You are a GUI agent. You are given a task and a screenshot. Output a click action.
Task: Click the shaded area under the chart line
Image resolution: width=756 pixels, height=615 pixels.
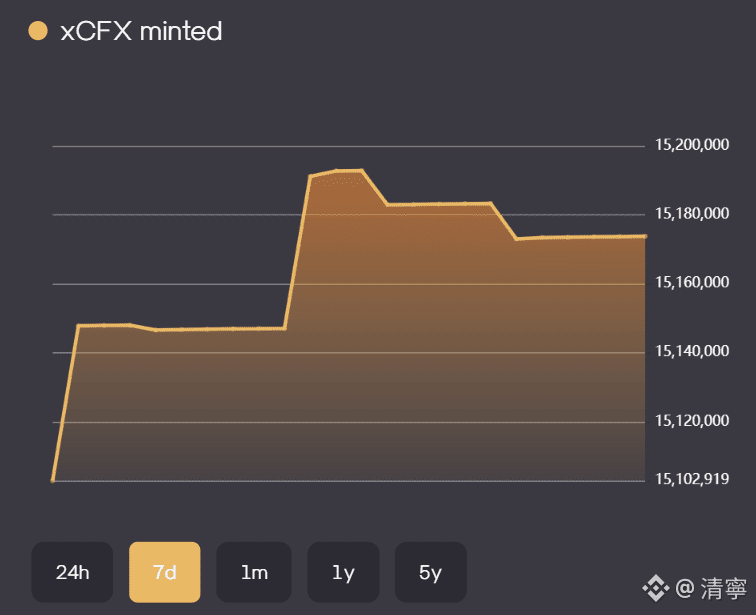pos(400,350)
